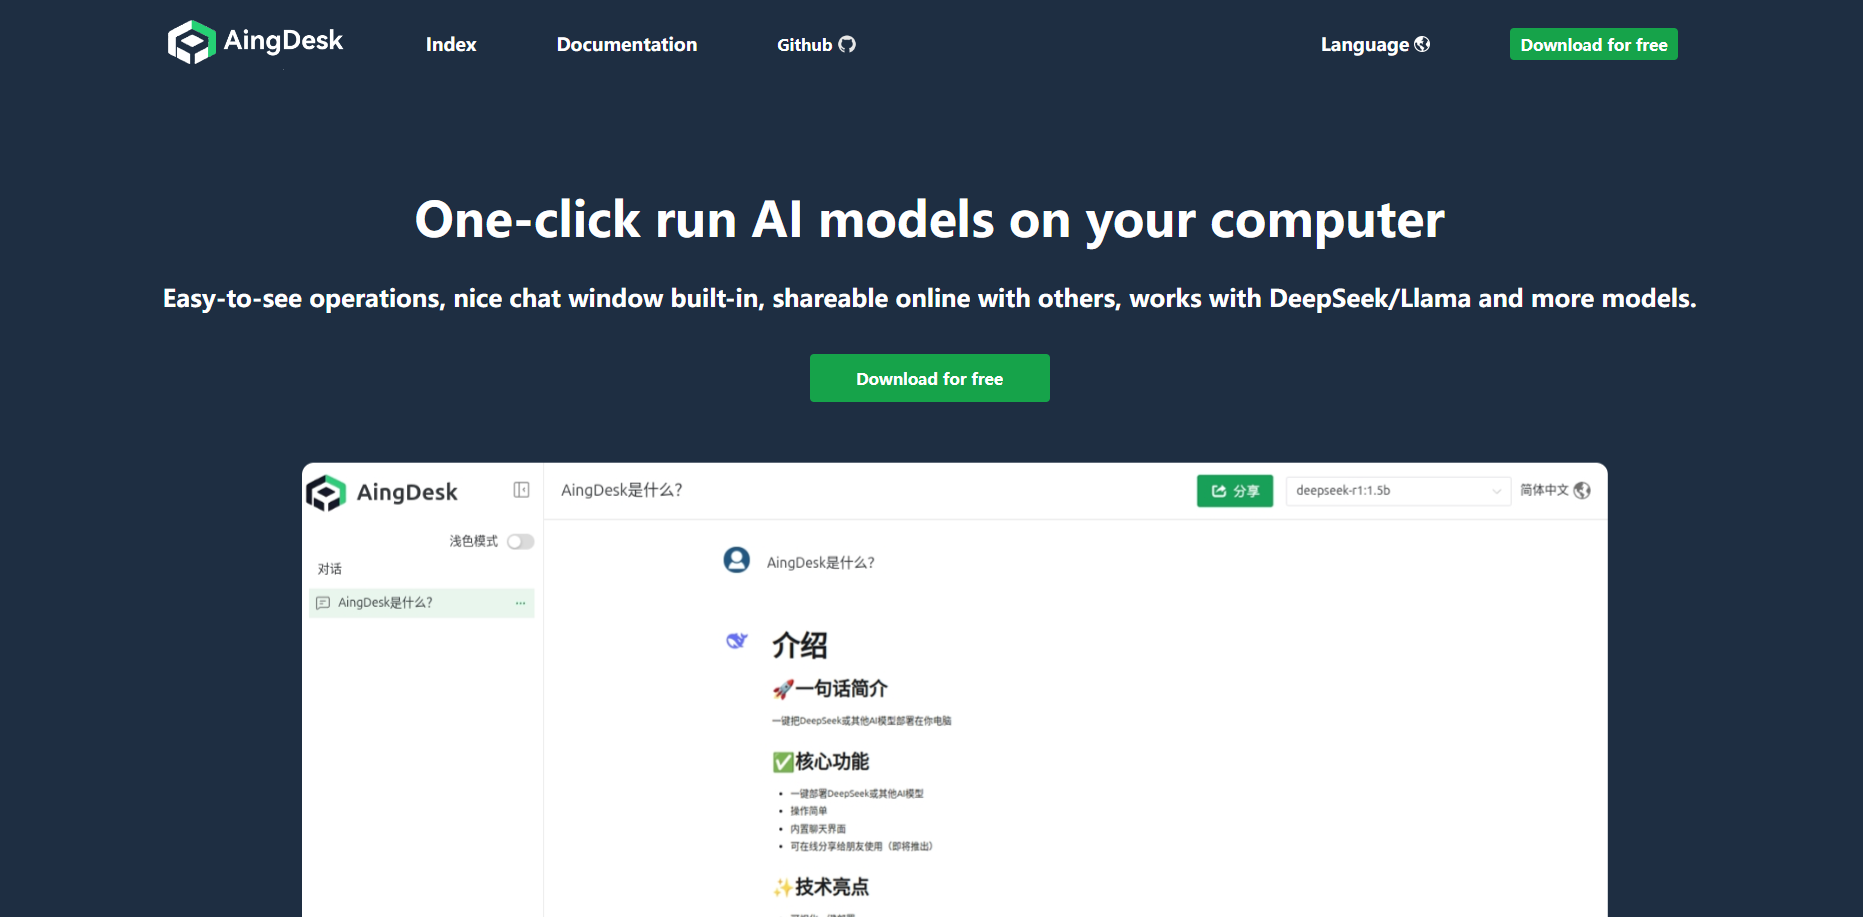Click the 技术亮点 heading

pos(821,887)
